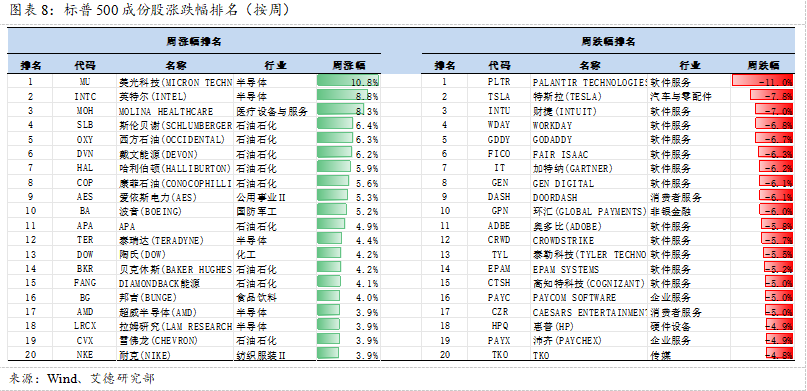Click ticker APA in code column
The height and width of the screenshot is (391, 807).
click(x=85, y=226)
